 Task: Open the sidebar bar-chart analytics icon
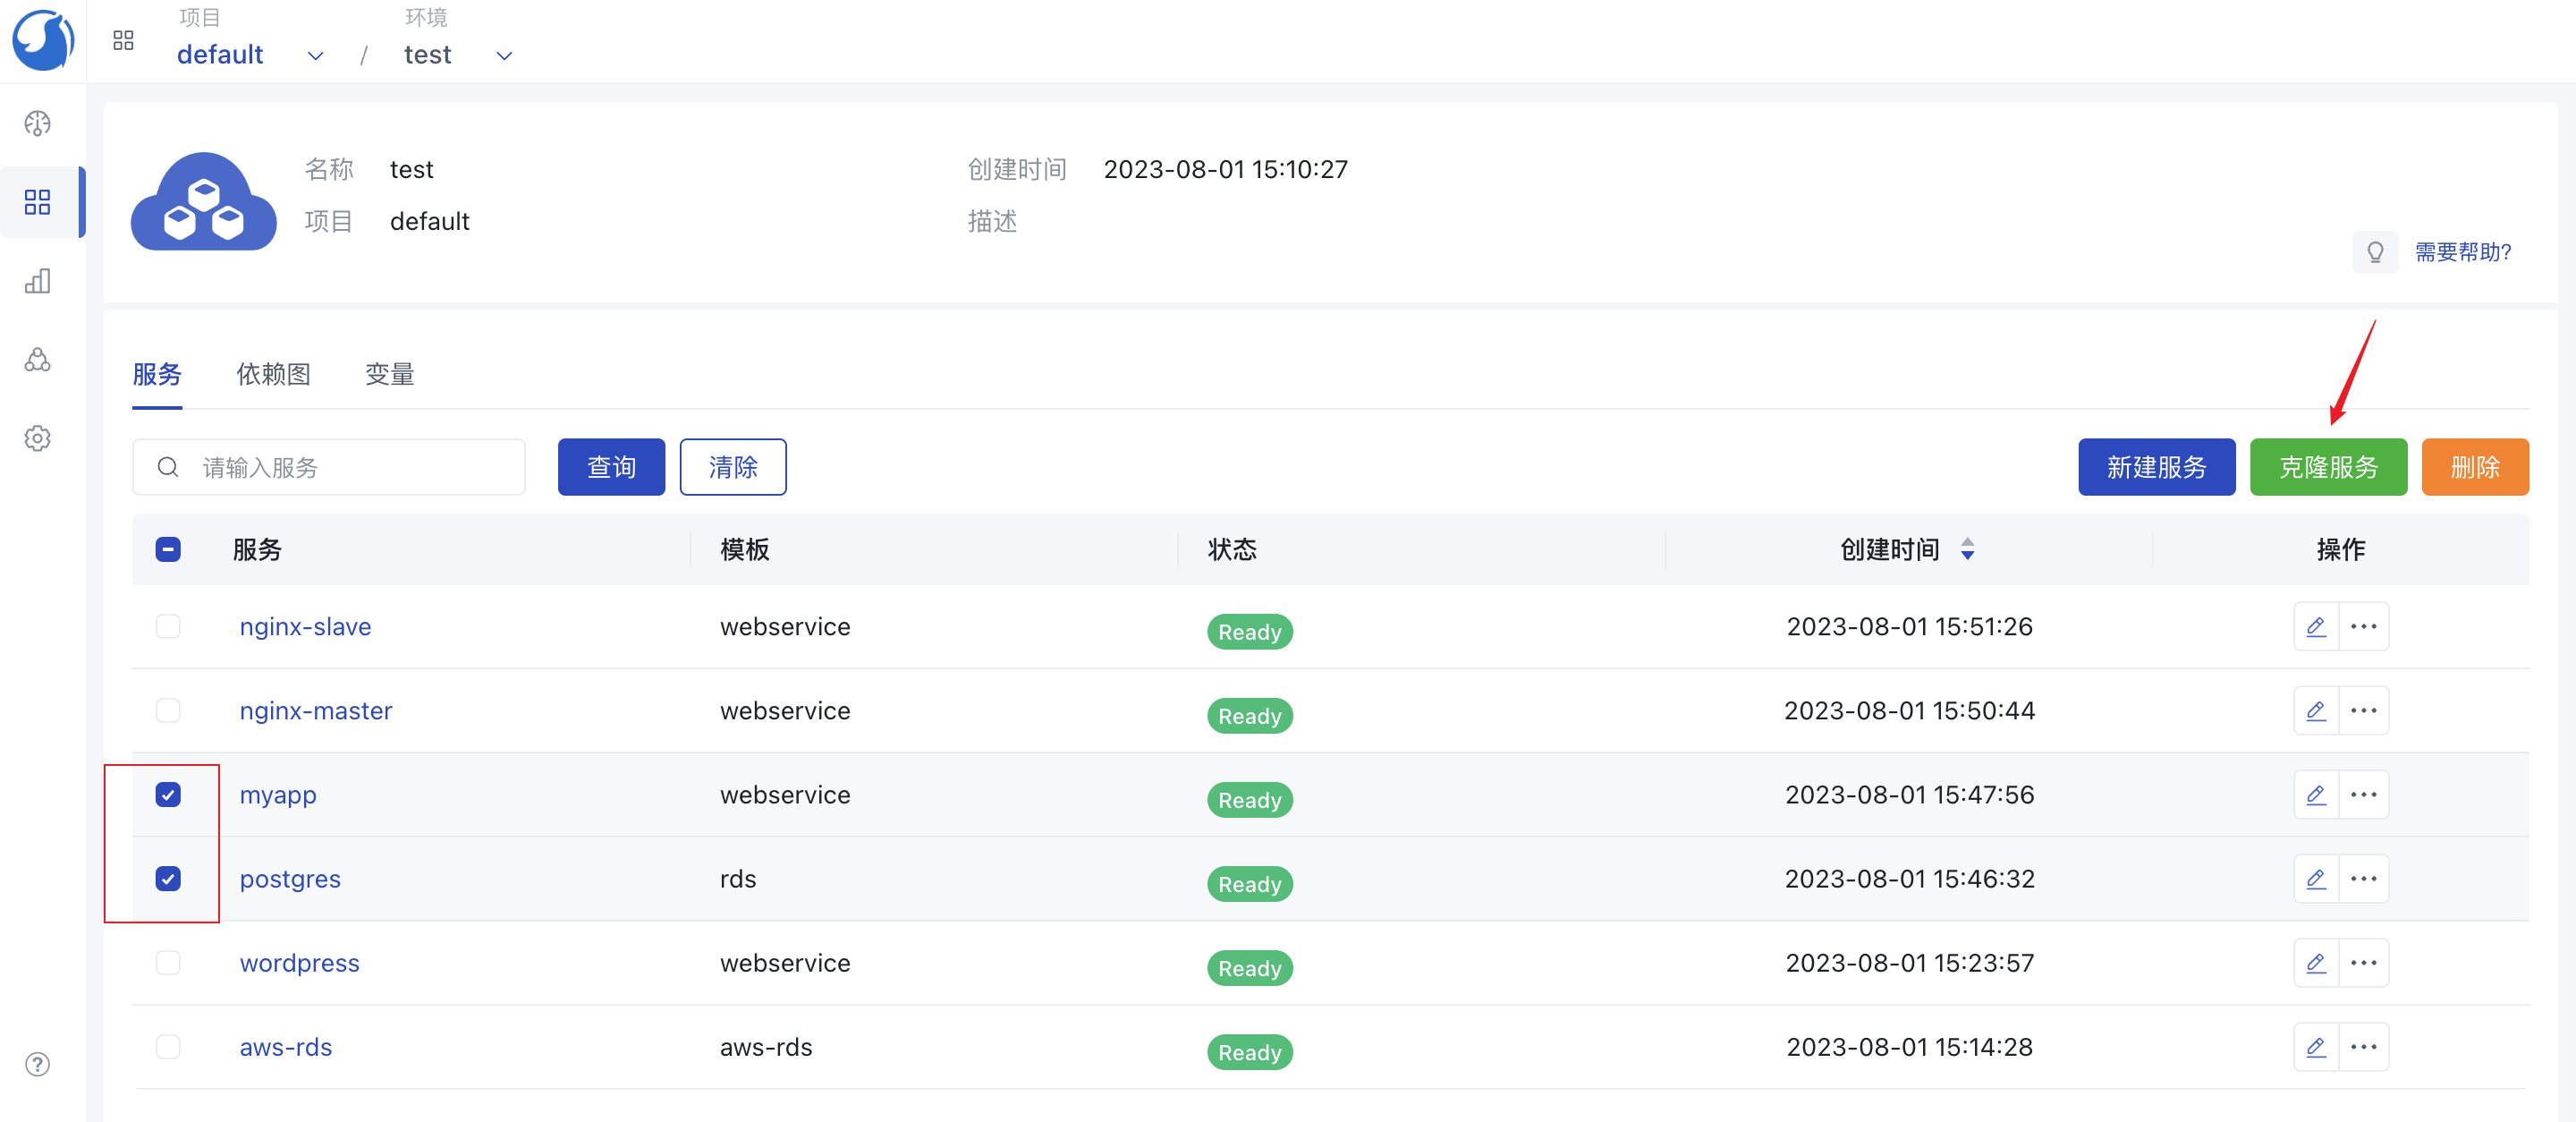pos(38,281)
